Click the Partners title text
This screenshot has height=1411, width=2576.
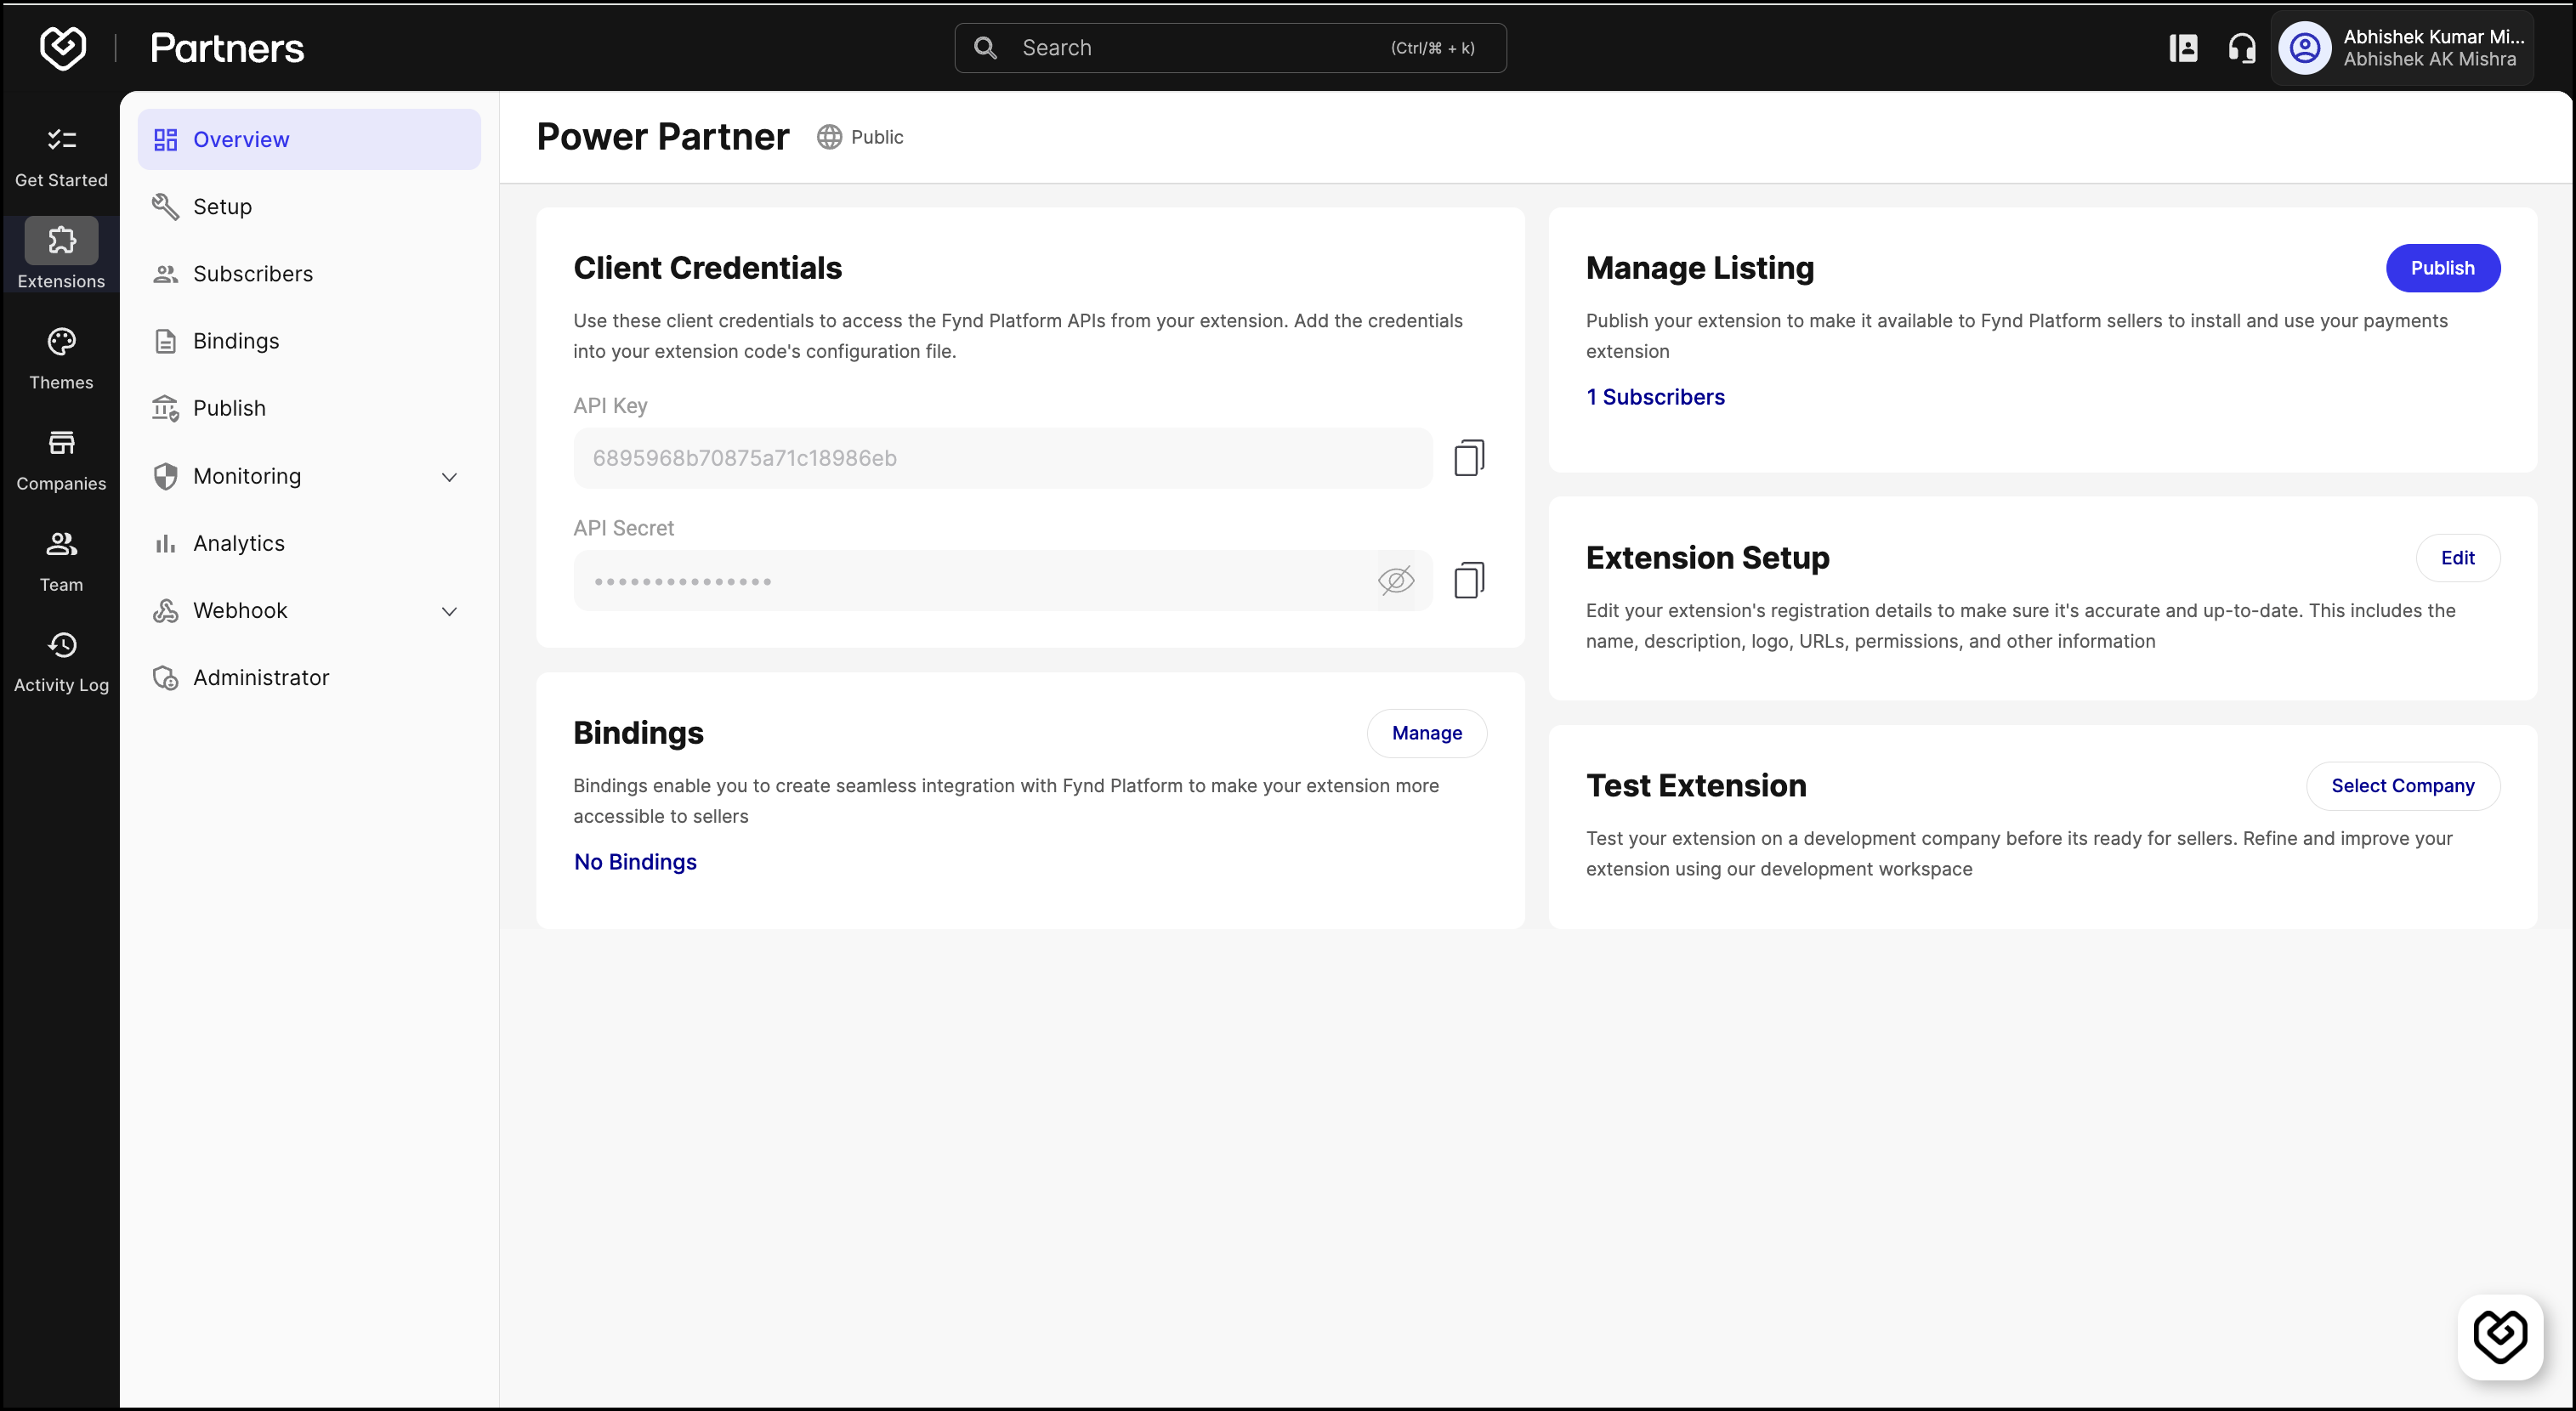(x=227, y=48)
